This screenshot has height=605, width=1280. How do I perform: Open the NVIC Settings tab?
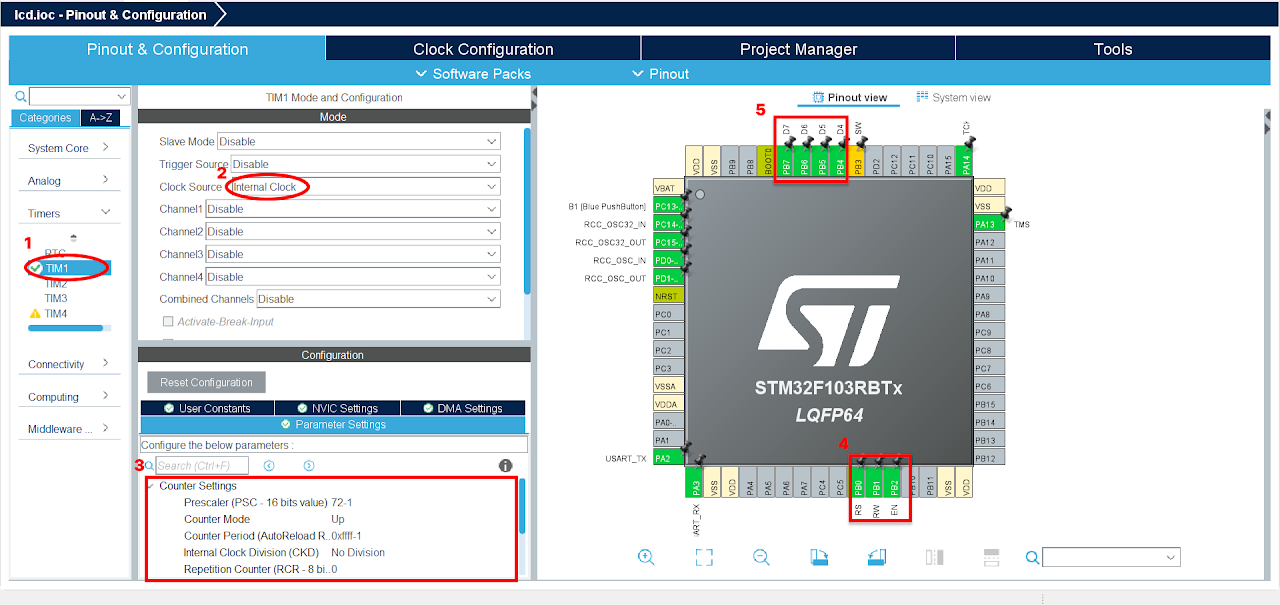pos(337,407)
